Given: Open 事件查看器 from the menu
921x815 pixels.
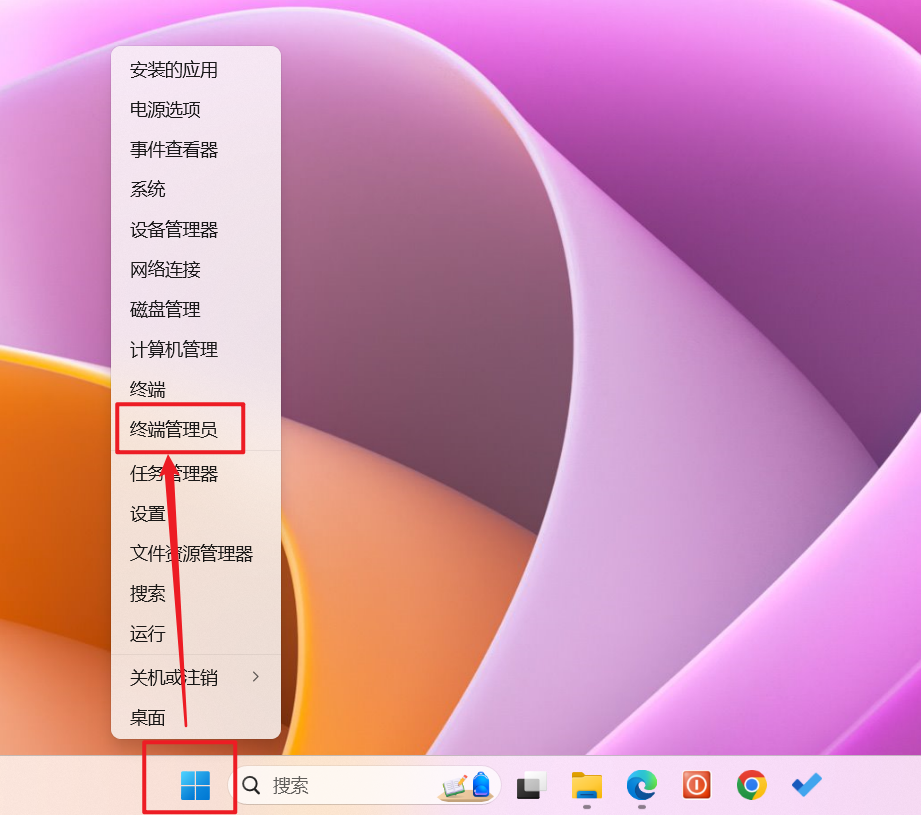Looking at the screenshot, I should tap(196, 150).
